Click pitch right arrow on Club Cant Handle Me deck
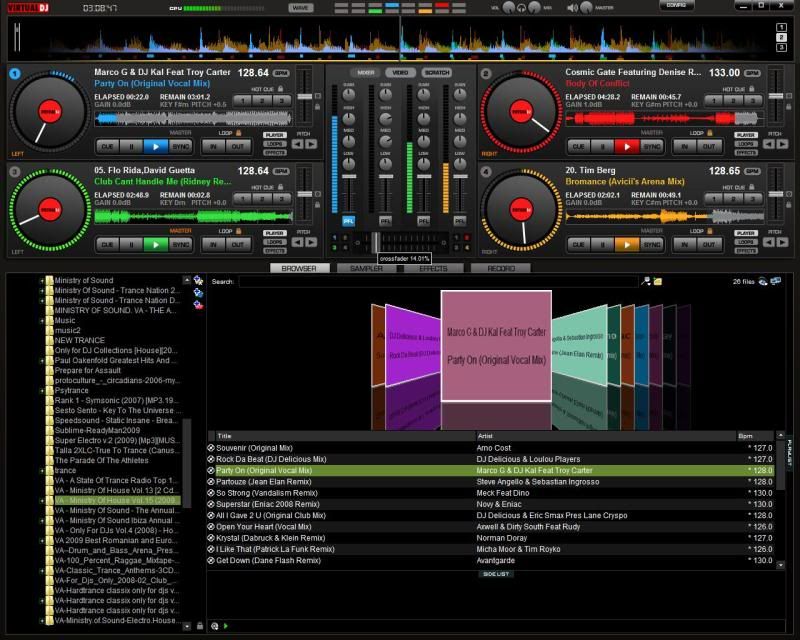 point(311,242)
